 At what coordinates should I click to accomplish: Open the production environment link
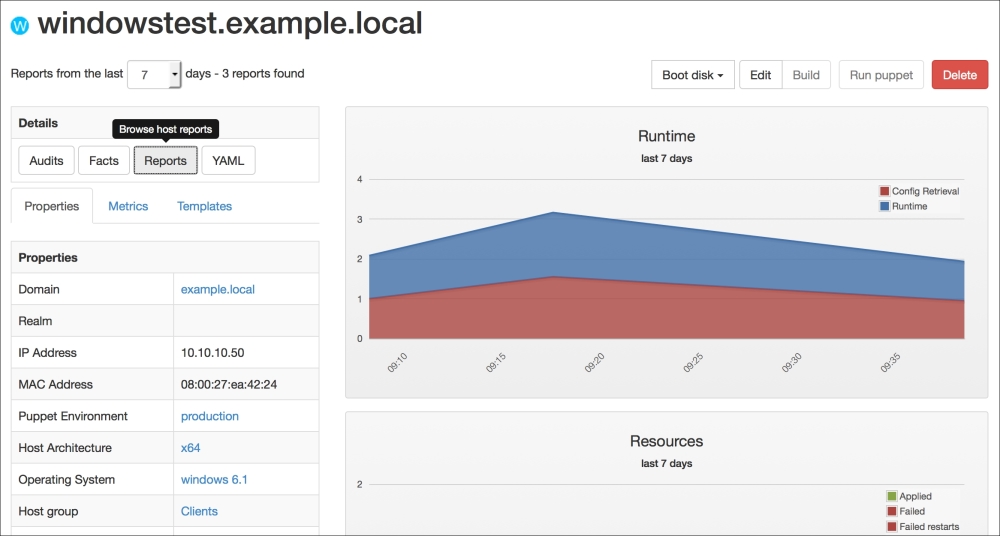[x=210, y=417]
